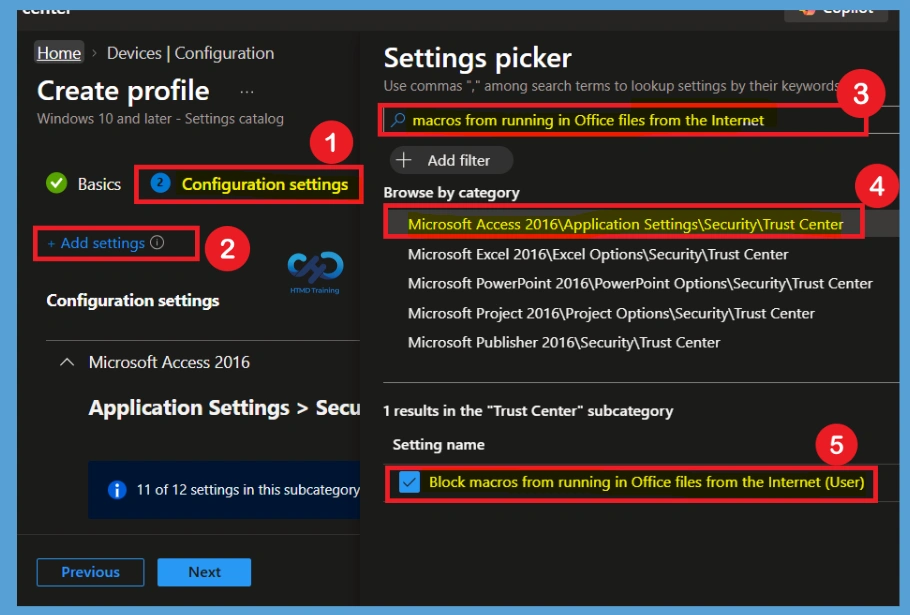This screenshot has width=910, height=615.
Task: Open the ellipsis menu beside Create profile
Action: point(247,92)
